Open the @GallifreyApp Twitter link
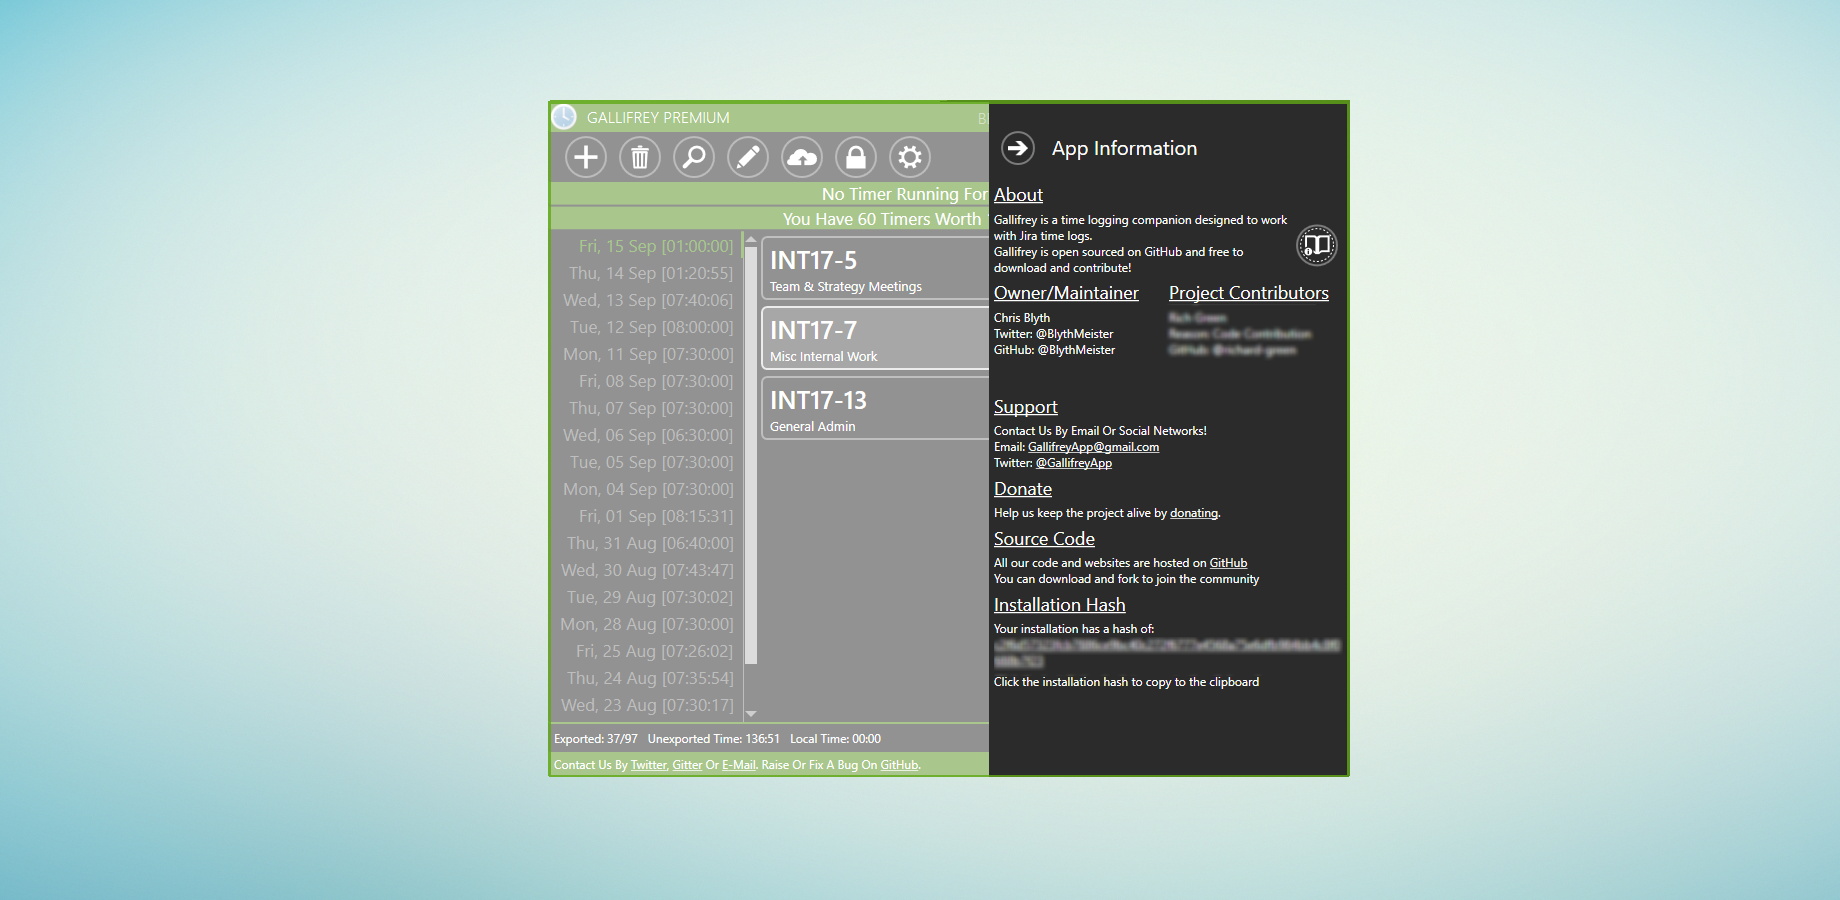This screenshot has height=900, width=1840. pyautogui.click(x=1074, y=463)
